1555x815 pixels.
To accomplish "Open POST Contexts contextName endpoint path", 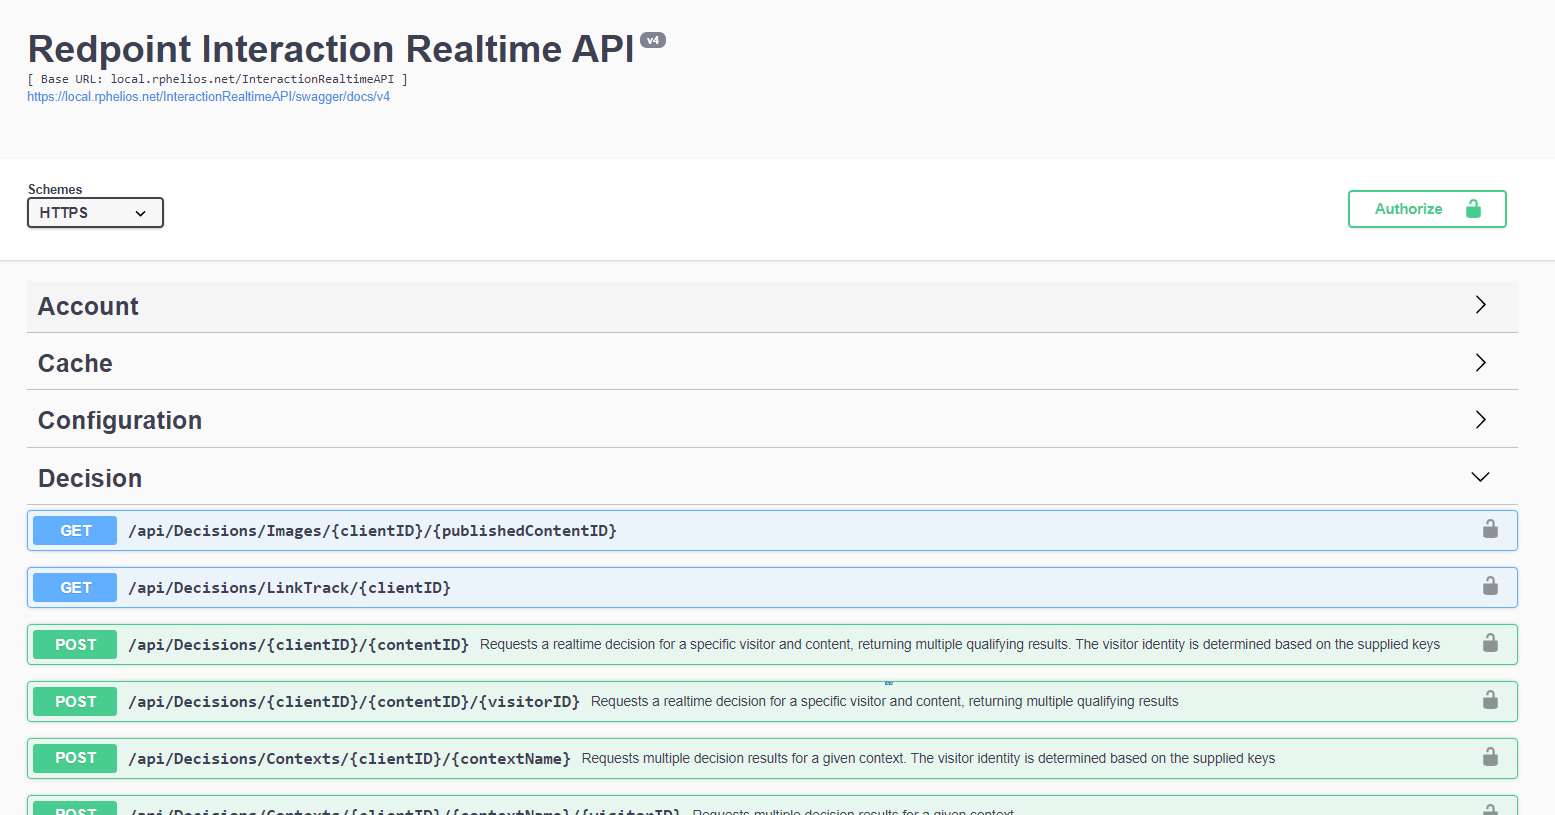I will (x=349, y=759).
